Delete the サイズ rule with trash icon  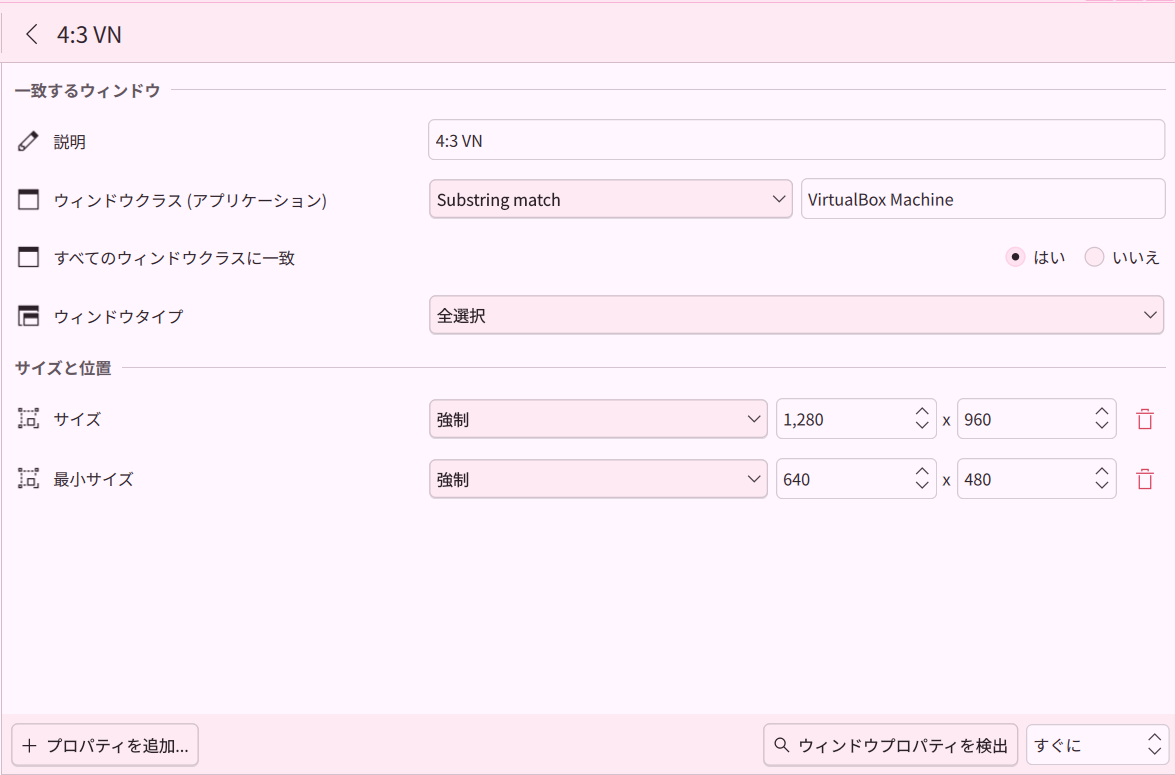click(1145, 419)
